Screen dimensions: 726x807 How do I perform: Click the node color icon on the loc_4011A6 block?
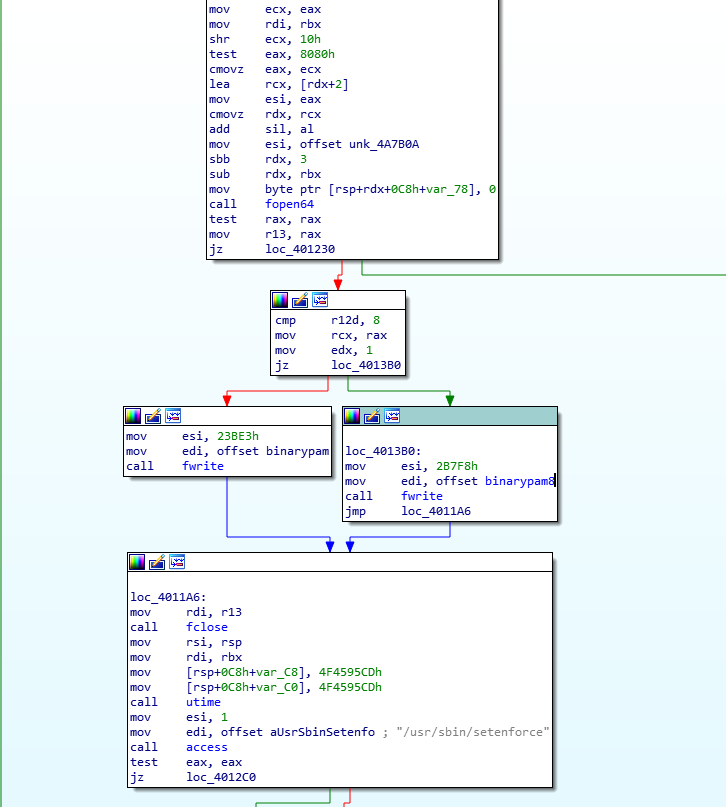(137, 562)
